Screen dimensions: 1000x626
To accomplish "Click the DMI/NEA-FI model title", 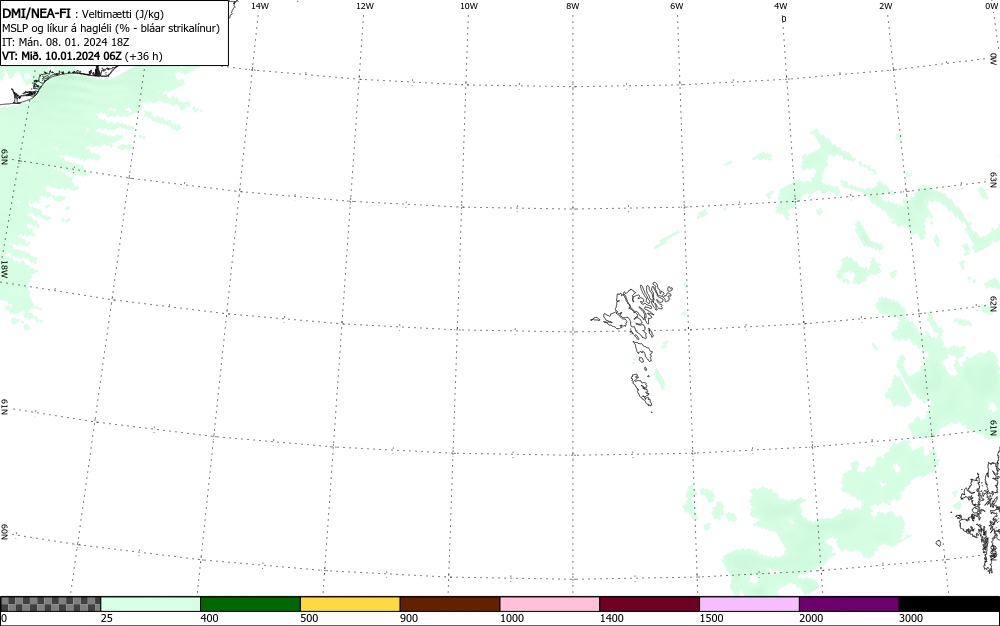I will pos(36,13).
